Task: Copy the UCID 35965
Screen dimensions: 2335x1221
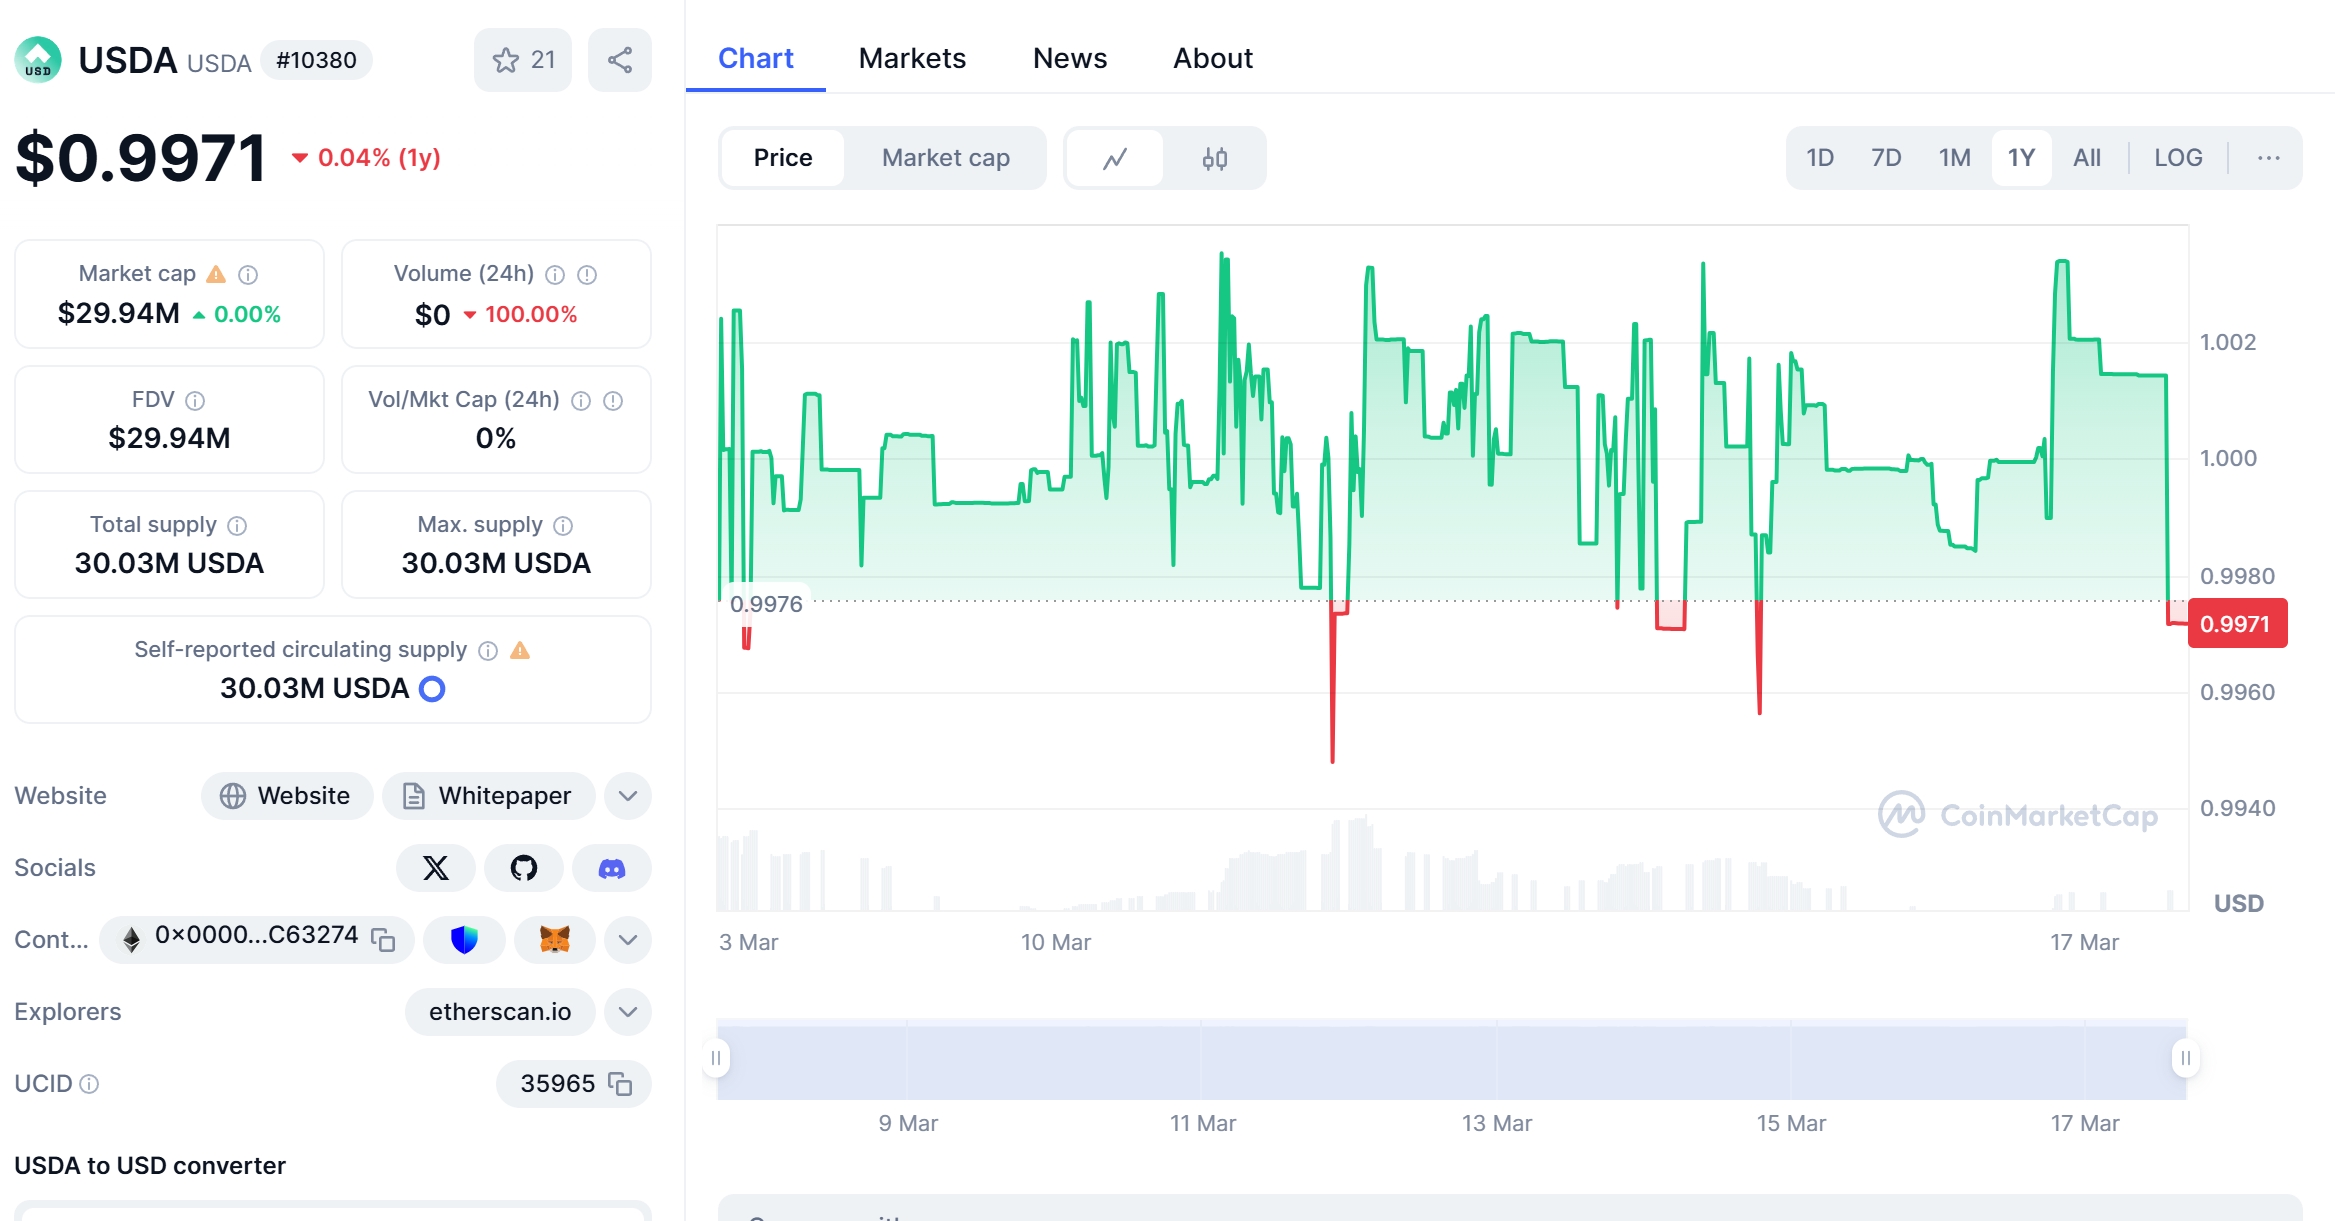Action: point(620,1084)
